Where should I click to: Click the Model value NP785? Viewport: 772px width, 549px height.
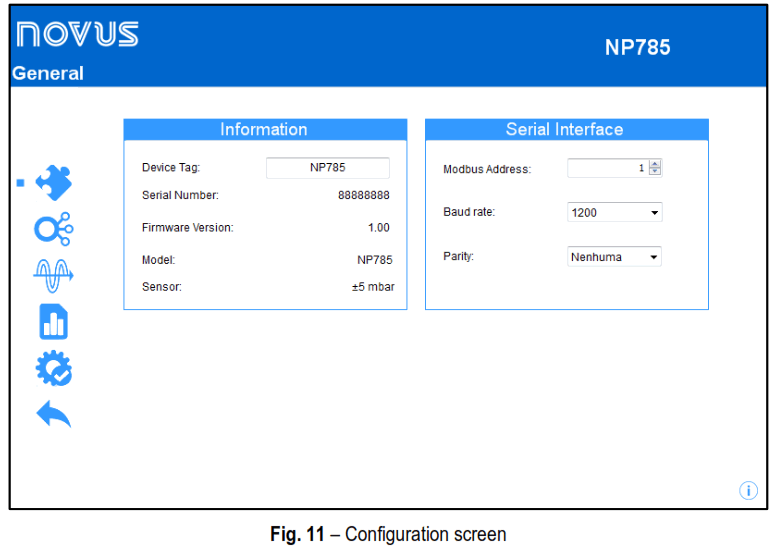click(x=375, y=260)
